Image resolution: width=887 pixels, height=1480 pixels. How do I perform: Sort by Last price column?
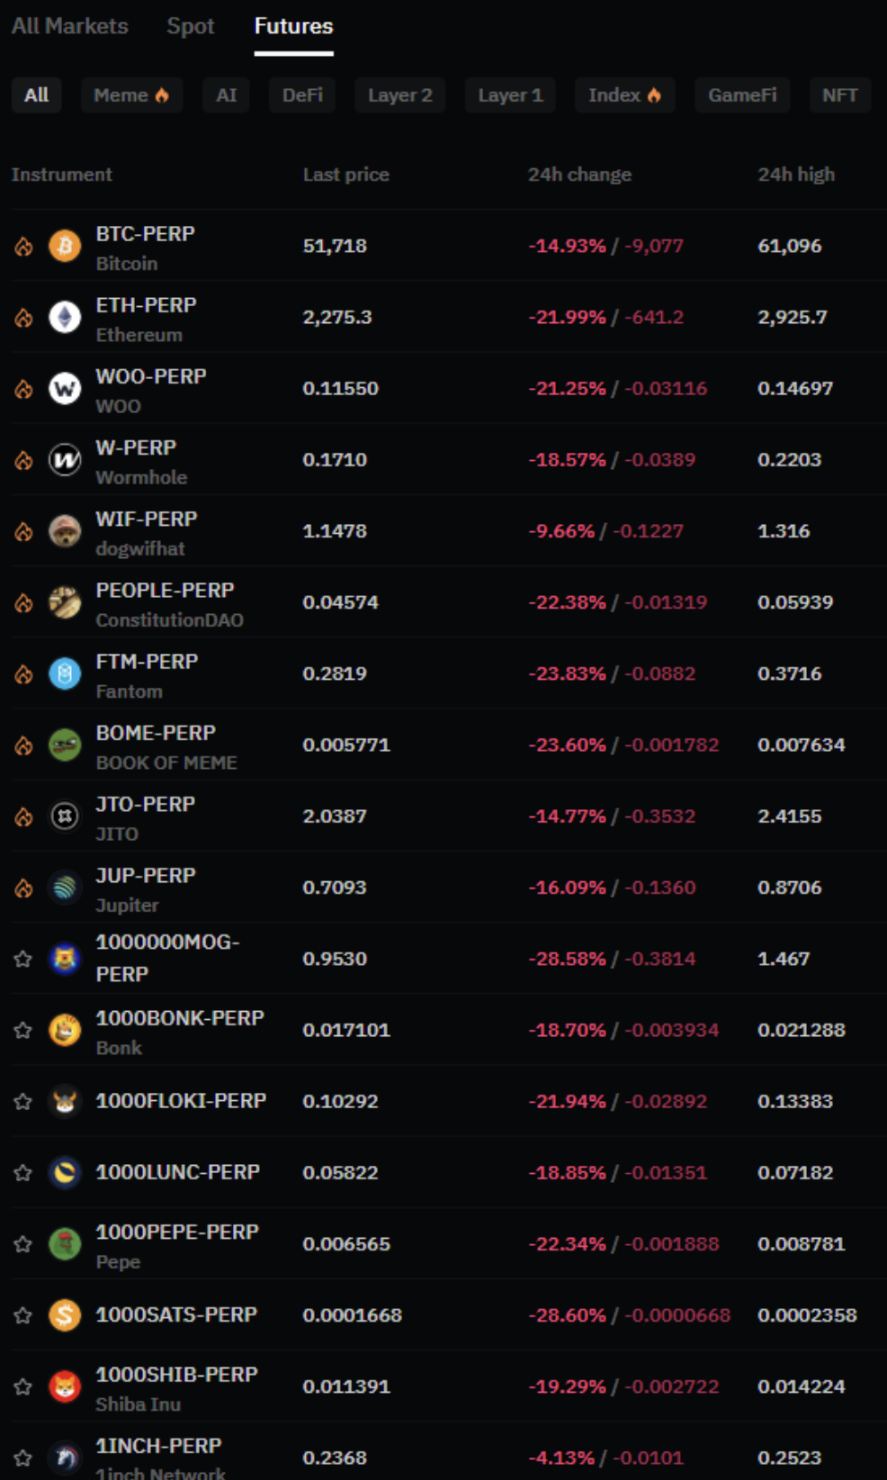(346, 175)
